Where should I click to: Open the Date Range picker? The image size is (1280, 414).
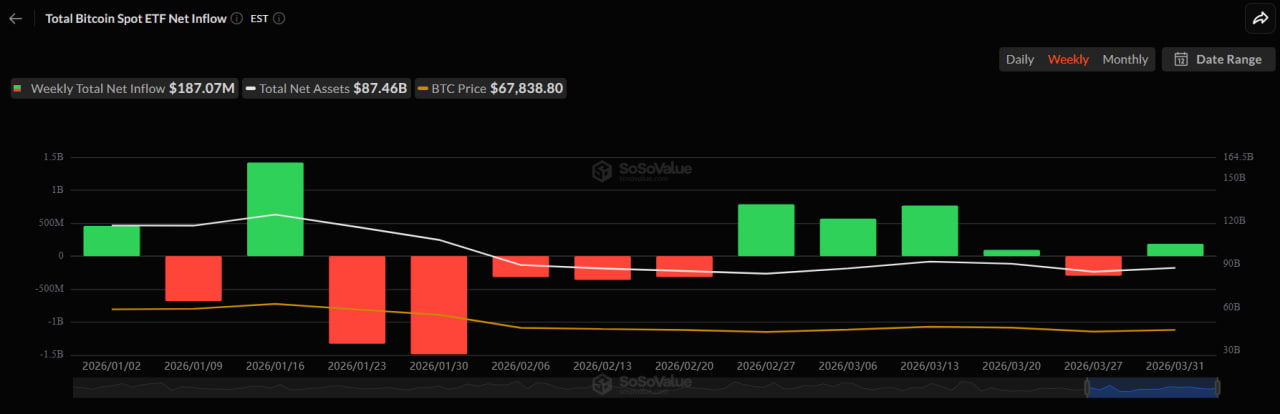tap(1218, 59)
